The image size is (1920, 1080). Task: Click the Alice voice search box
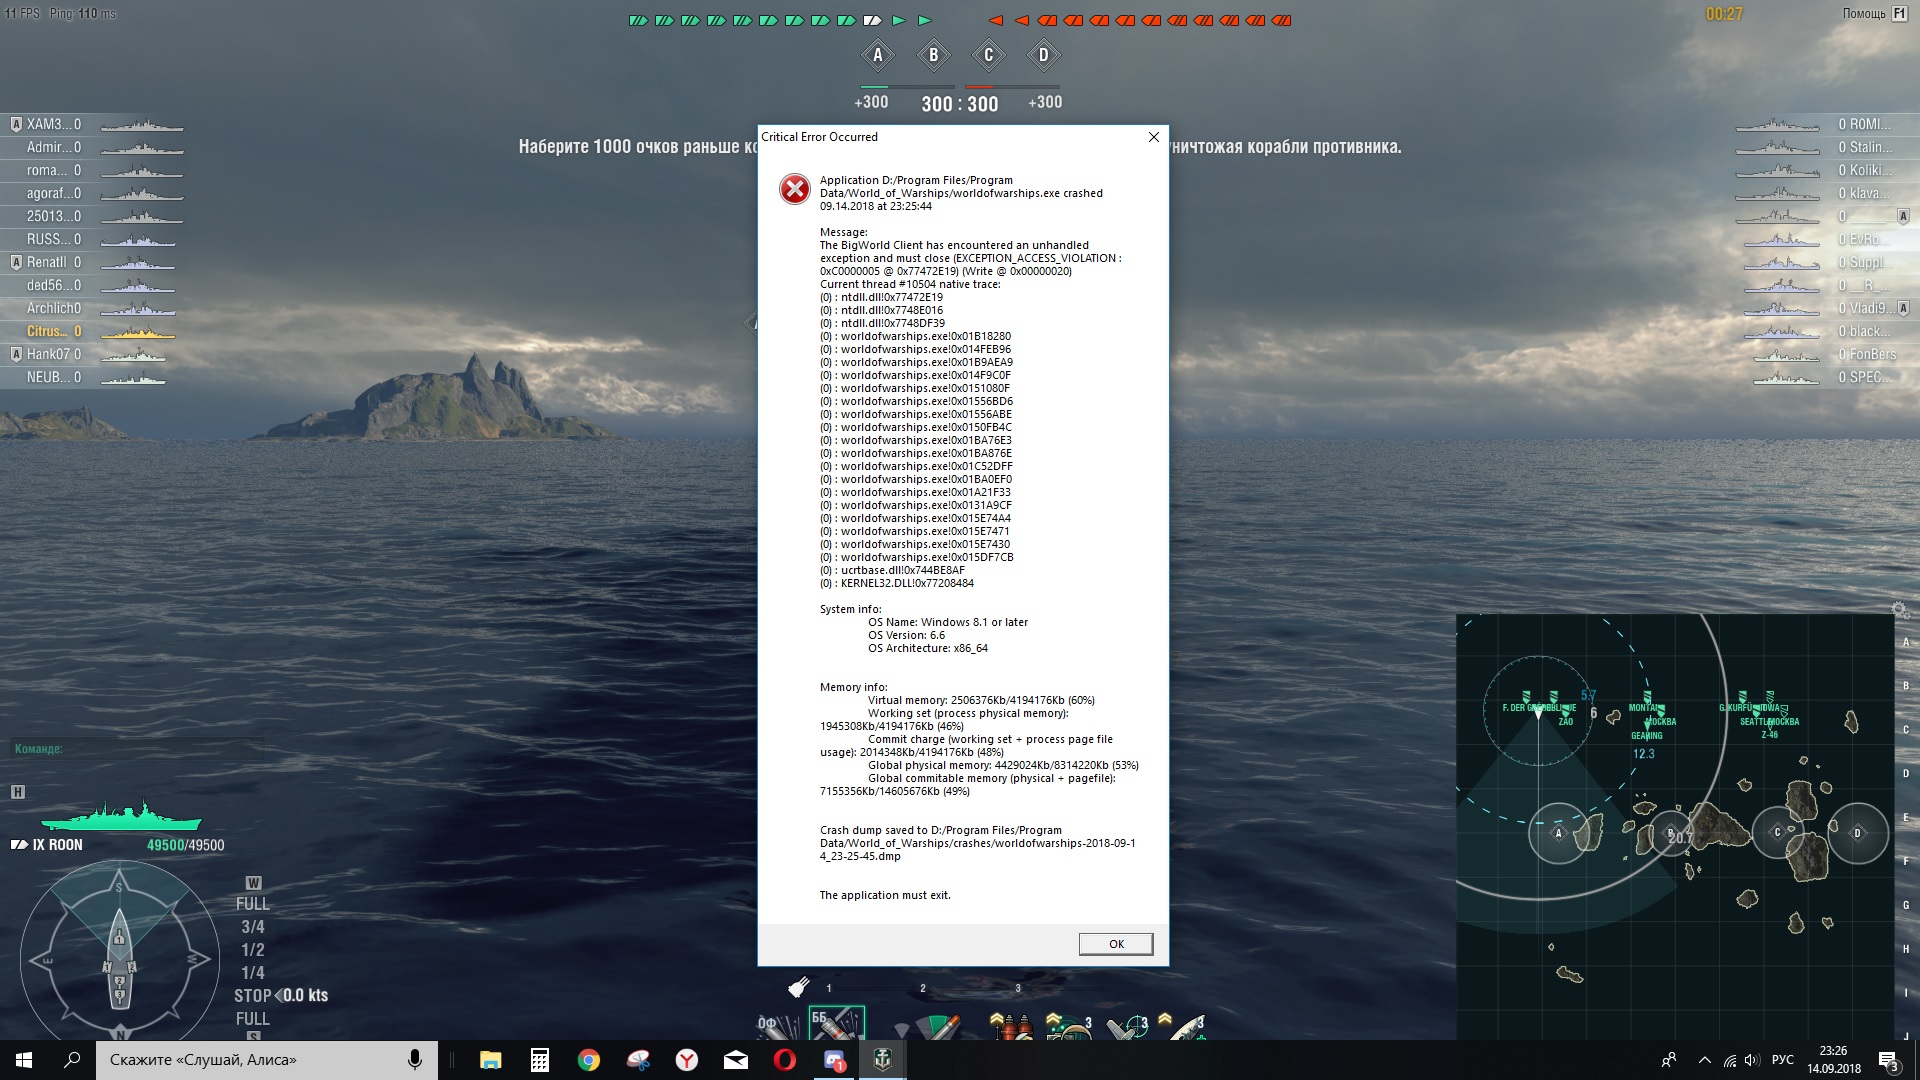[266, 1060]
